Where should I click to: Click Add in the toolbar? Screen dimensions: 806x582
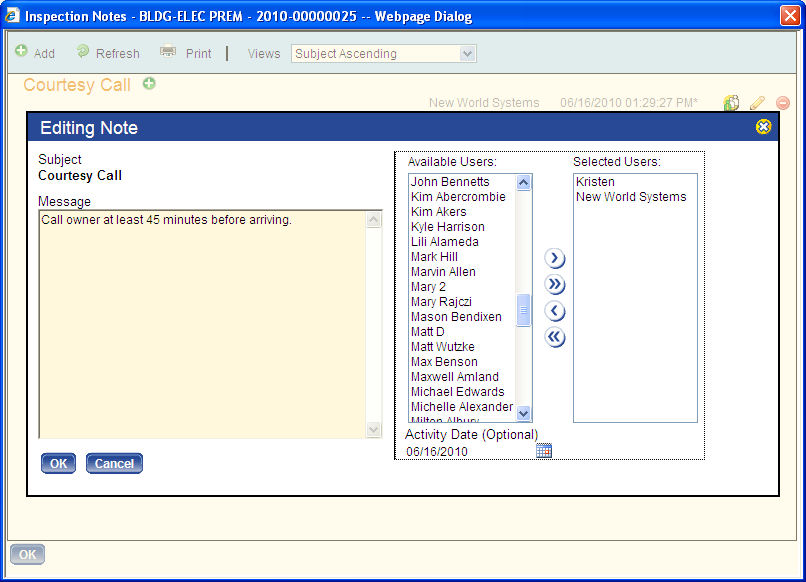[35, 53]
